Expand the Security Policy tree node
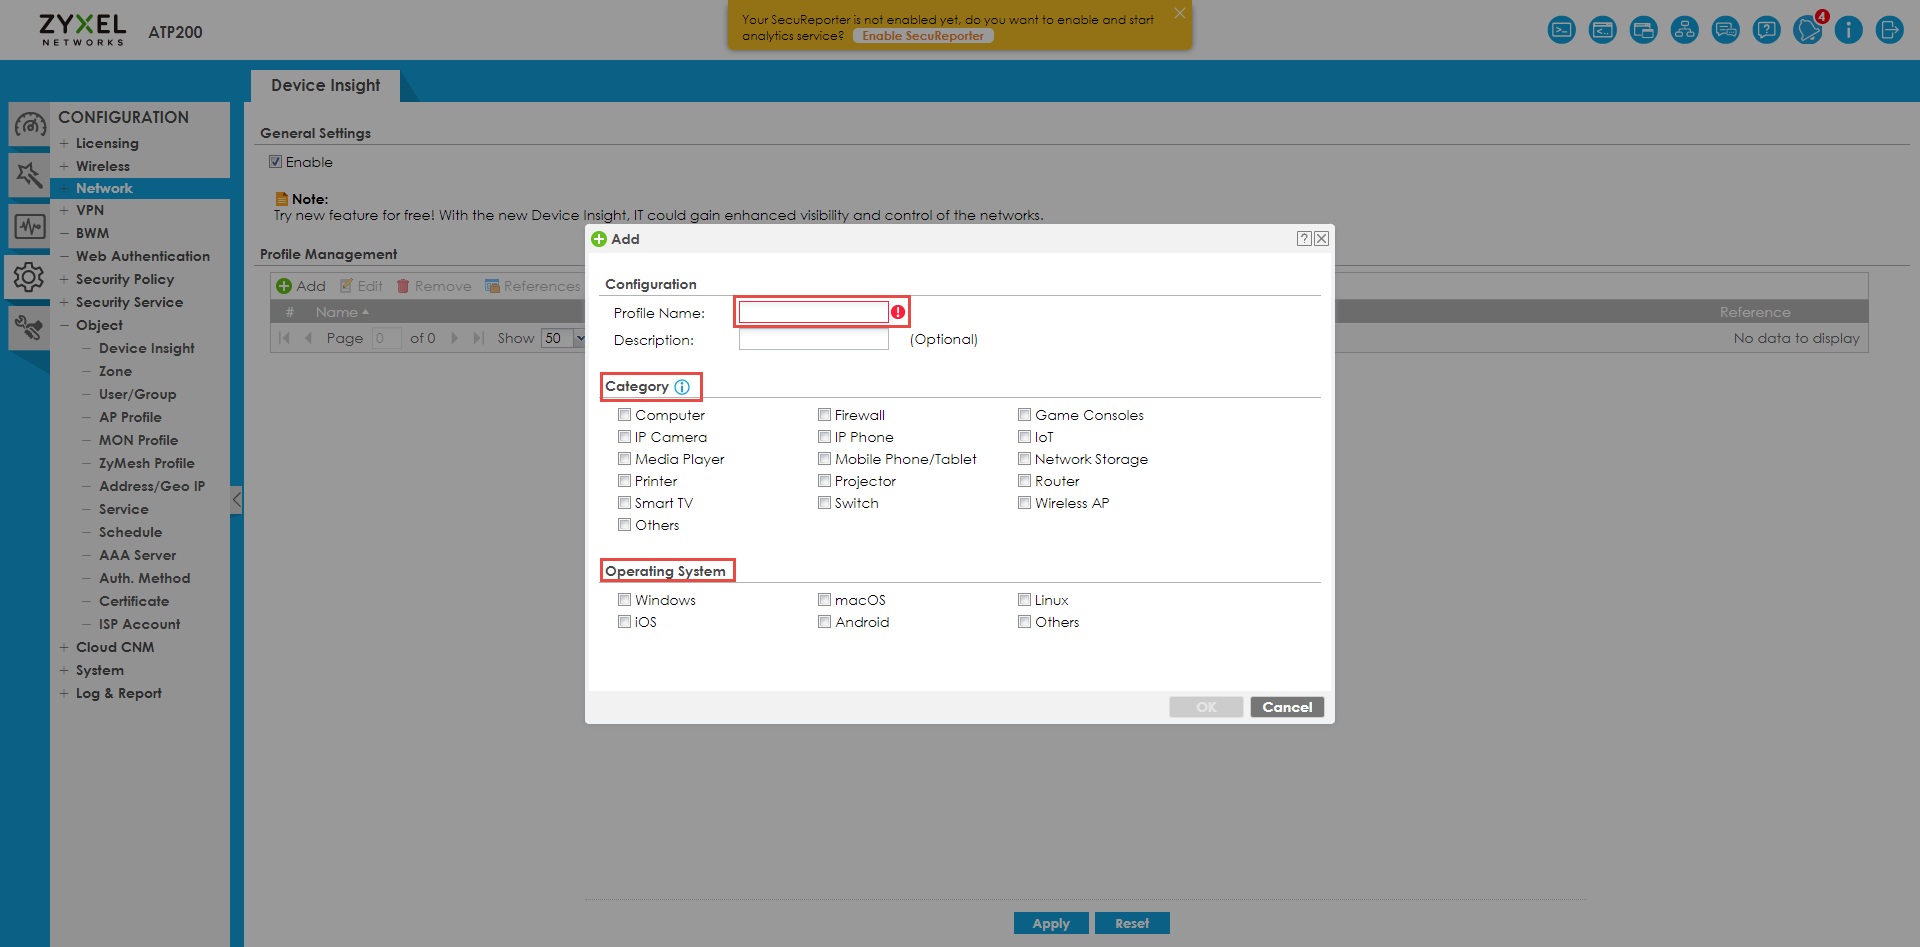Screen dimensions: 1920x947 64,280
